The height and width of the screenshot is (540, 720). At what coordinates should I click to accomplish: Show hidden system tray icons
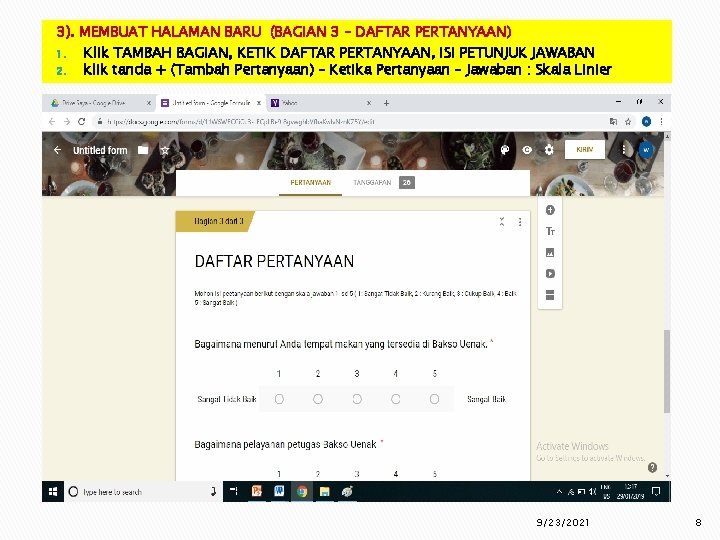559,492
